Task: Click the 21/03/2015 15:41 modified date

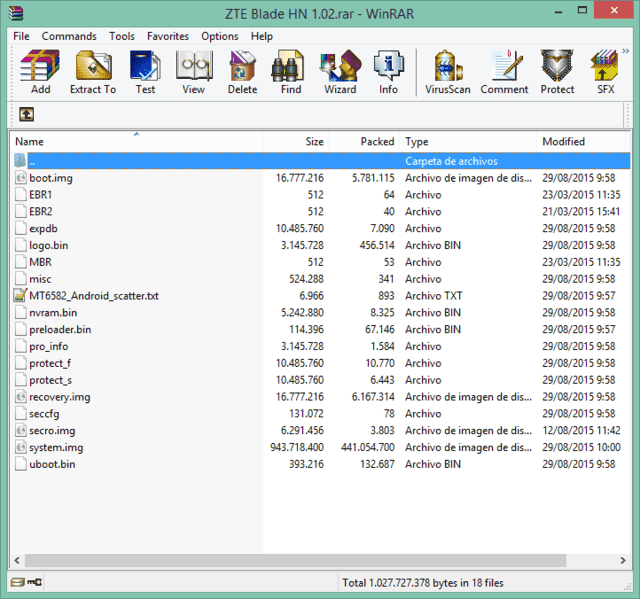Action: pos(581,211)
